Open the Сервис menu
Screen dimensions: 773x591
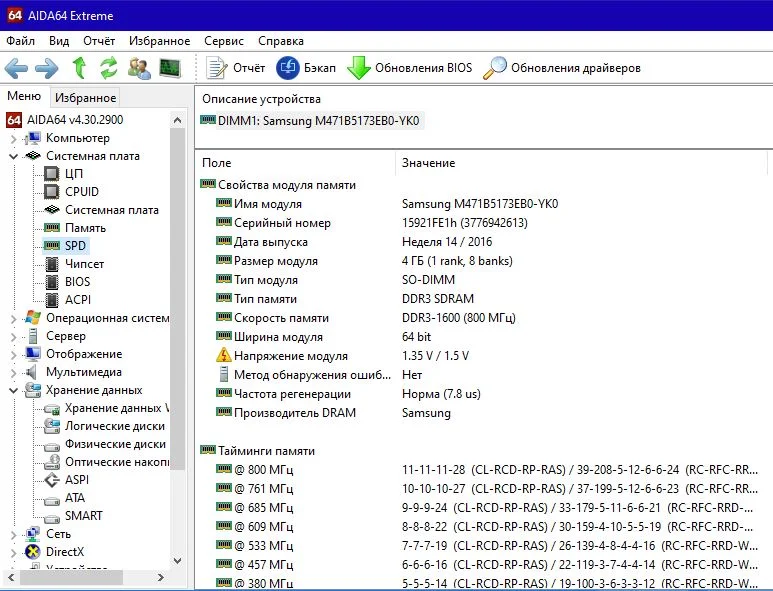[x=224, y=41]
